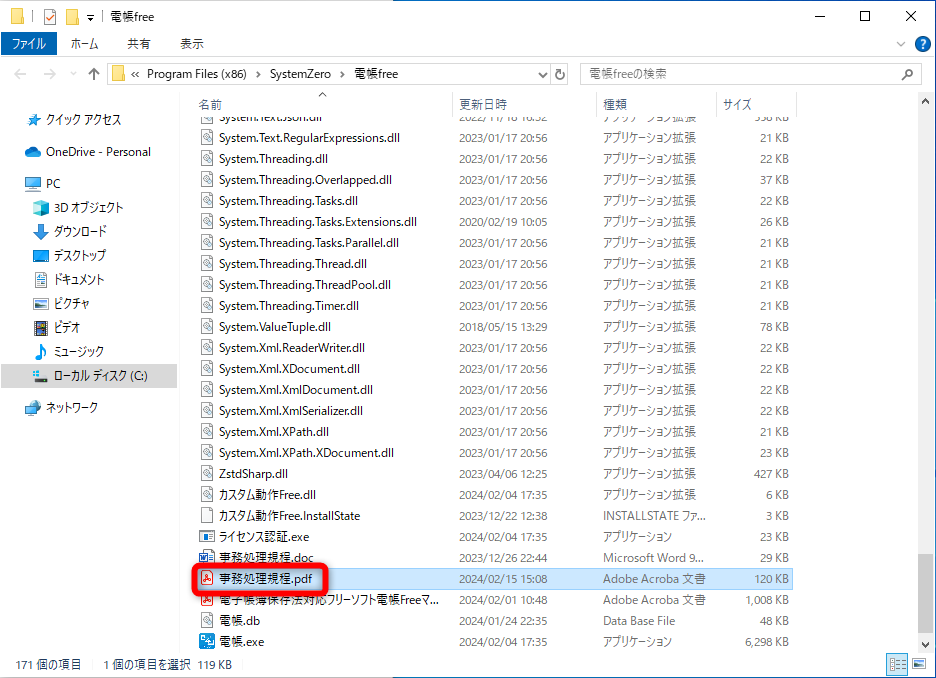
Task: Go up one folder level
Action: (x=94, y=74)
